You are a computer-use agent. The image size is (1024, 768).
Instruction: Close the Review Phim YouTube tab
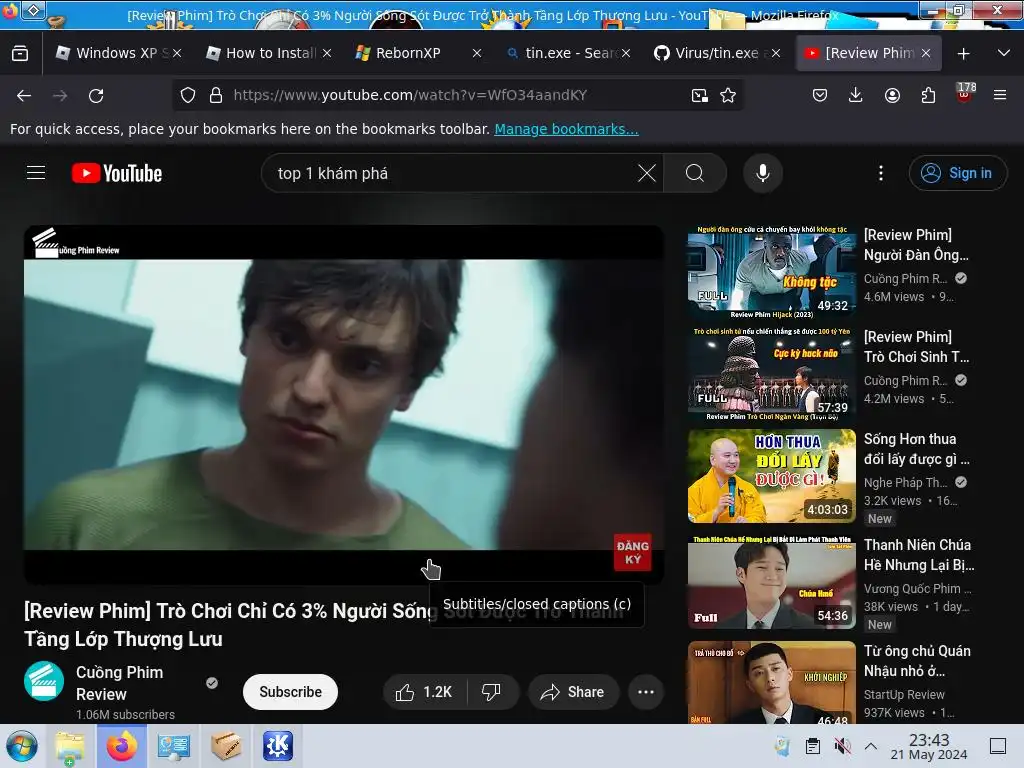[925, 54]
